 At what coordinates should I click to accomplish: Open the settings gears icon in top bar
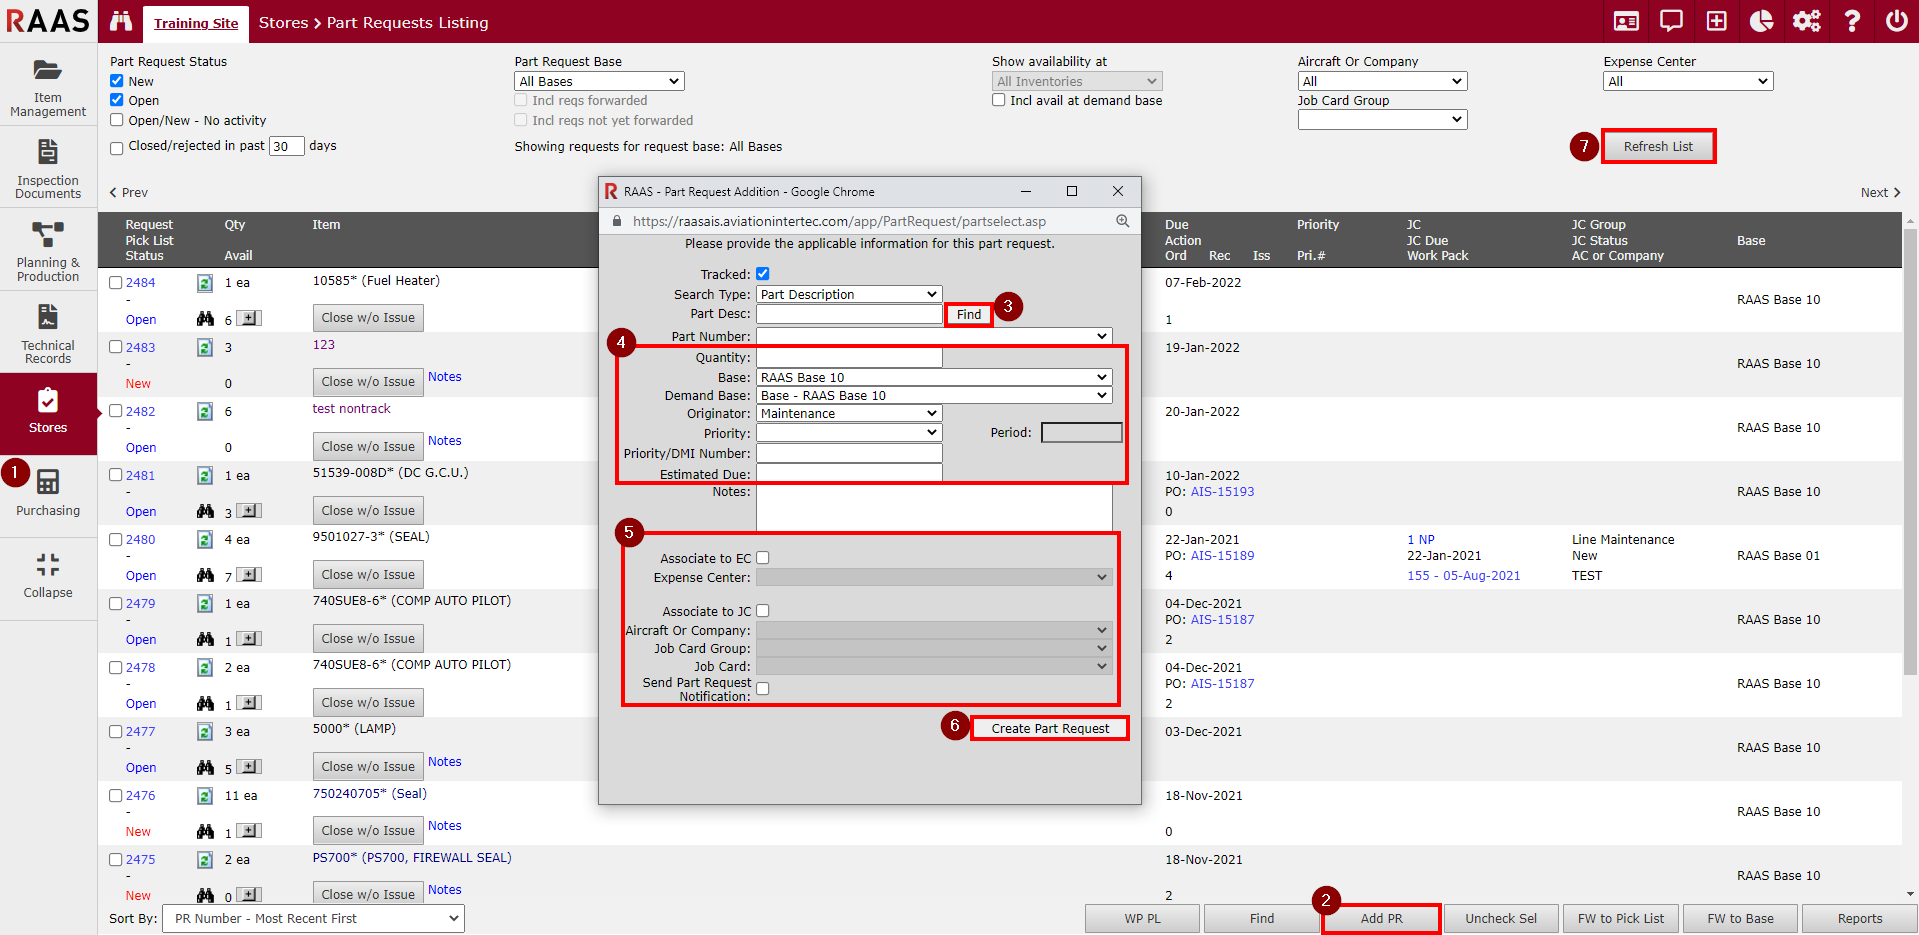[1806, 20]
